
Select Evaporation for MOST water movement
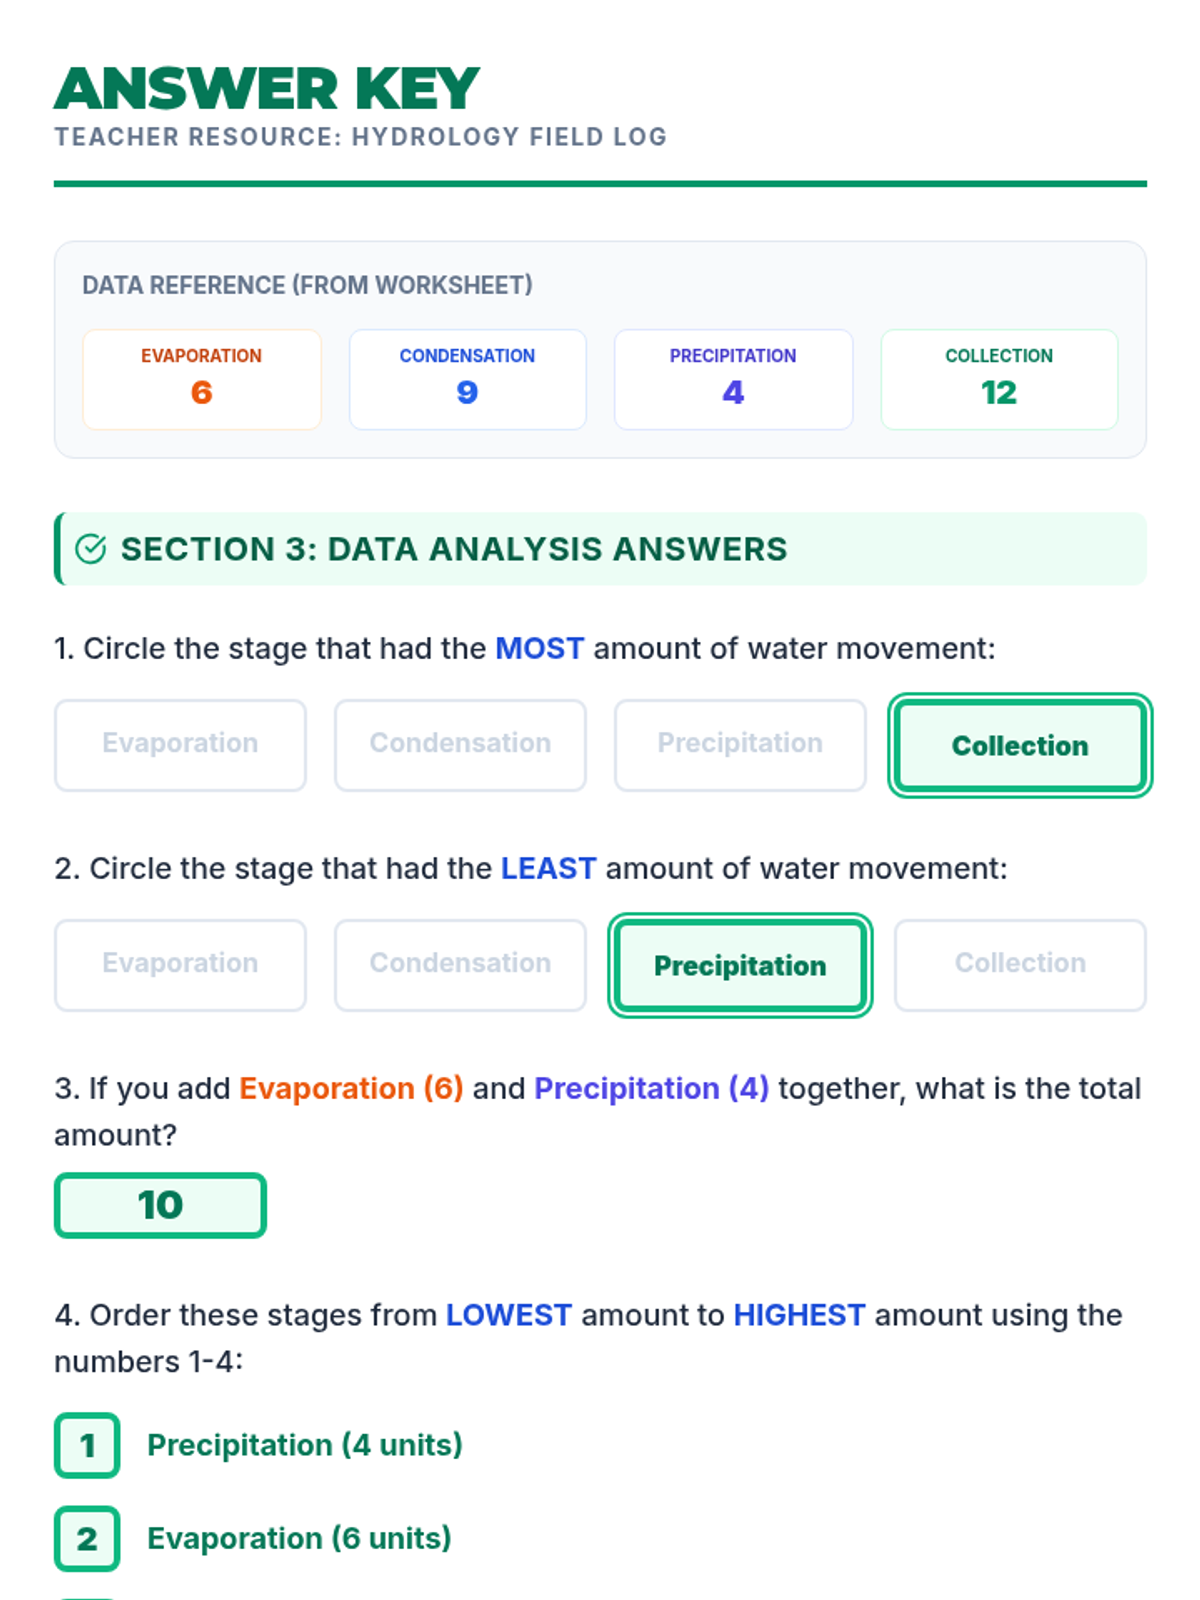[x=180, y=744]
